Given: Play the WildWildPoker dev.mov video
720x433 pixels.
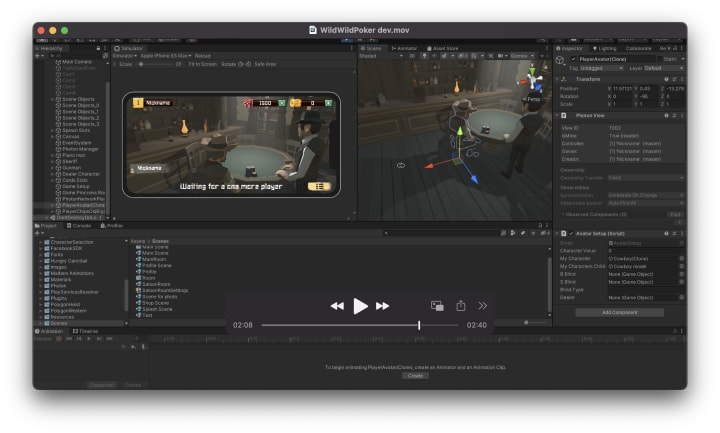Looking at the screenshot, I should pyautogui.click(x=360, y=306).
